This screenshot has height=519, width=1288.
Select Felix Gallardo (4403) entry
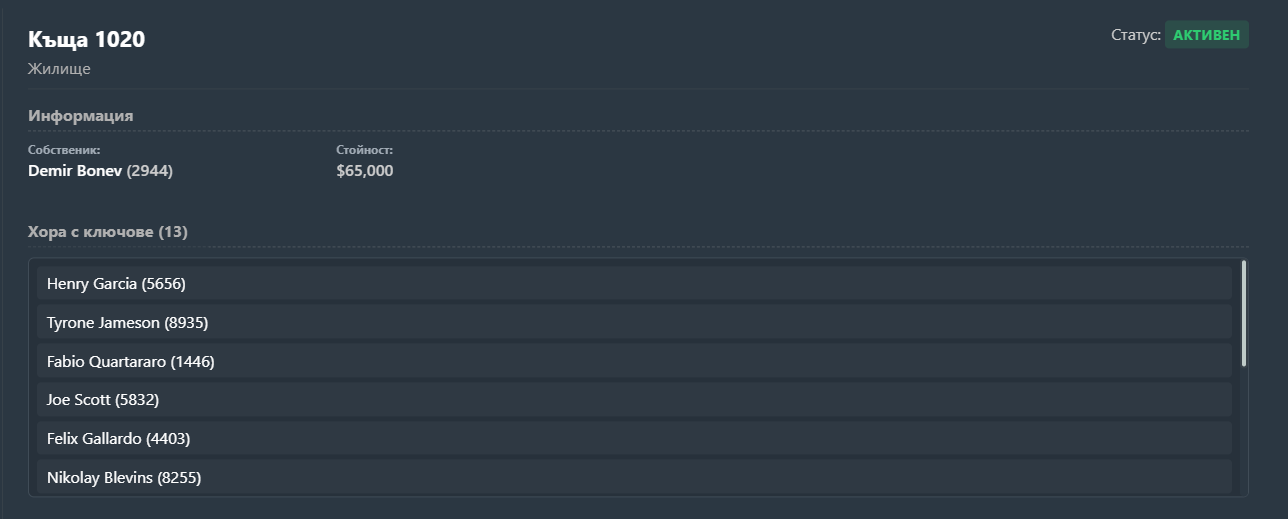pyautogui.click(x=634, y=439)
